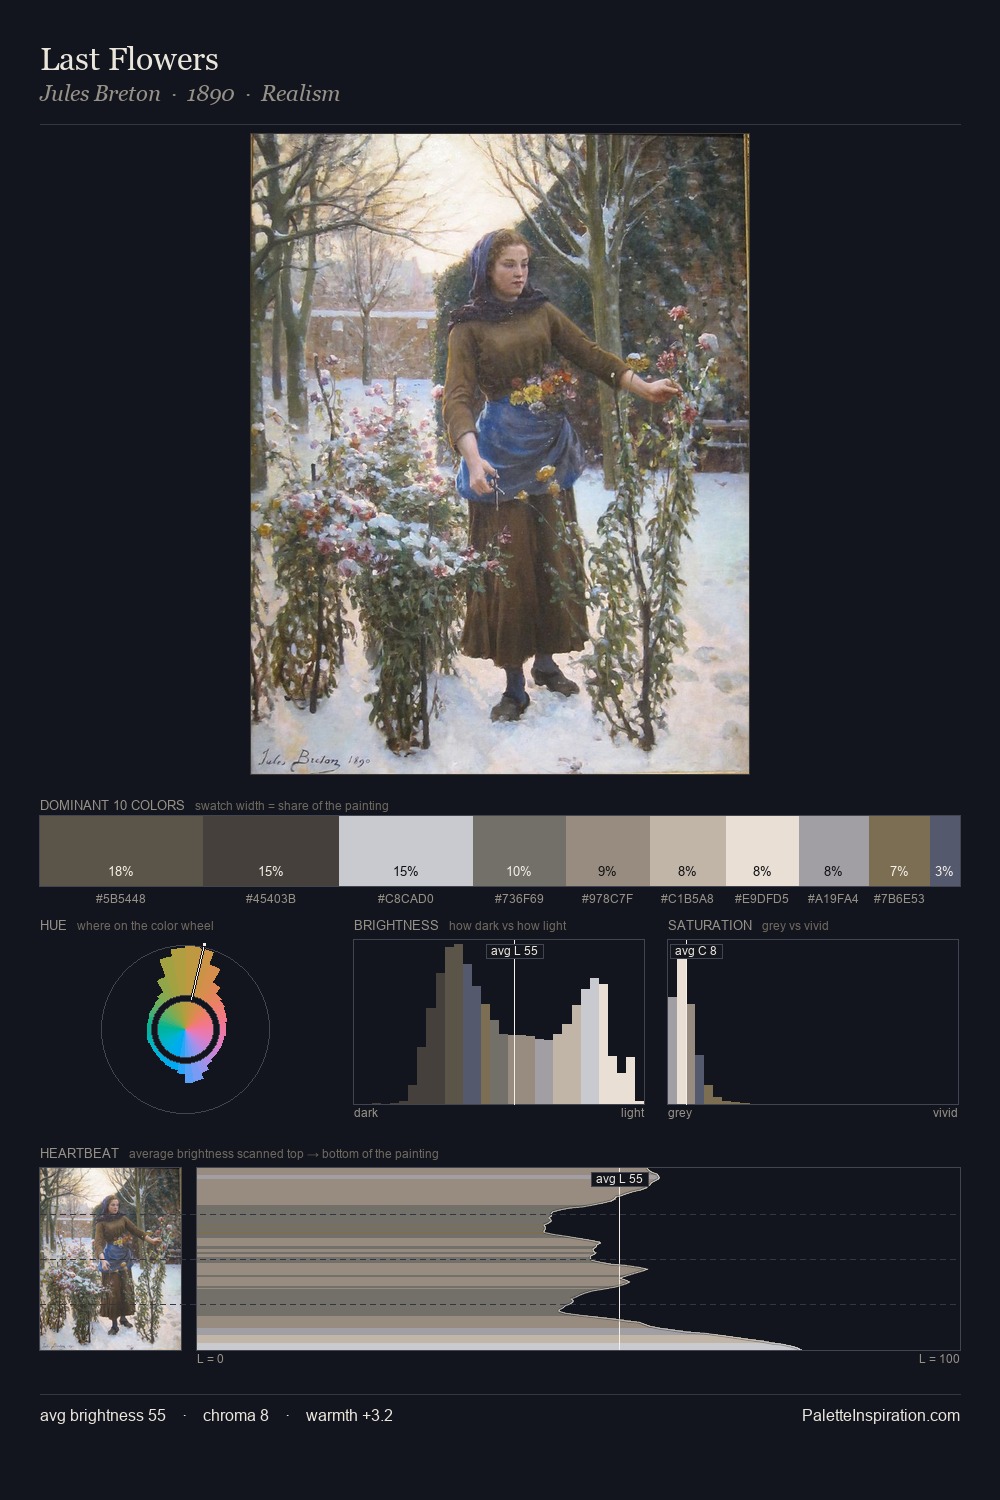Click hex code #E9DFD5 label

[x=762, y=899]
